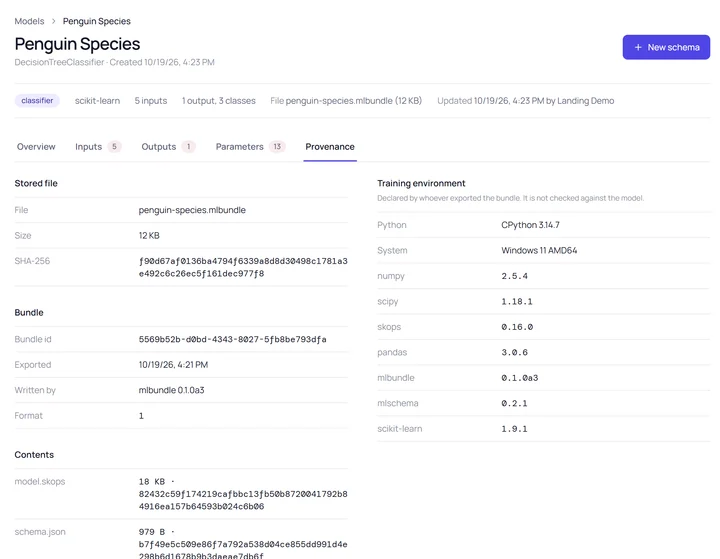Click the Parameters count badge 13
The width and height of the screenshot is (720, 559).
pos(277,147)
